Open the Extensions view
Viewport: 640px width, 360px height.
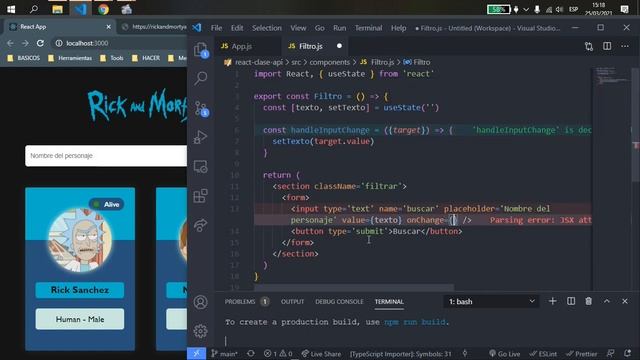200,196
